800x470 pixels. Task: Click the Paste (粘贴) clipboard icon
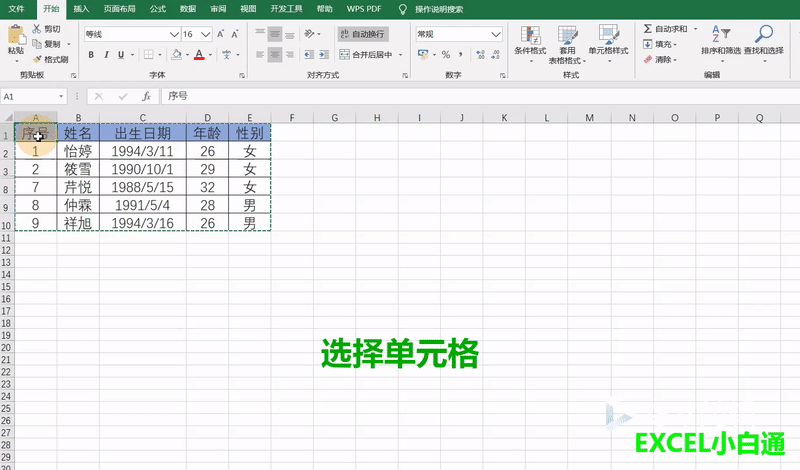pyautogui.click(x=16, y=35)
